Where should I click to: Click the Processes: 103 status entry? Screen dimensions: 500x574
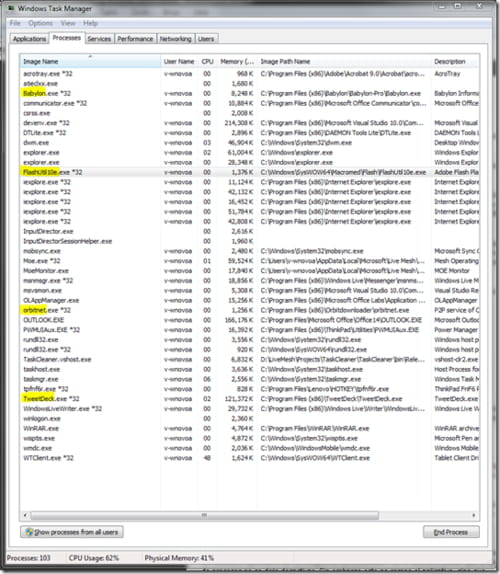pos(29,558)
